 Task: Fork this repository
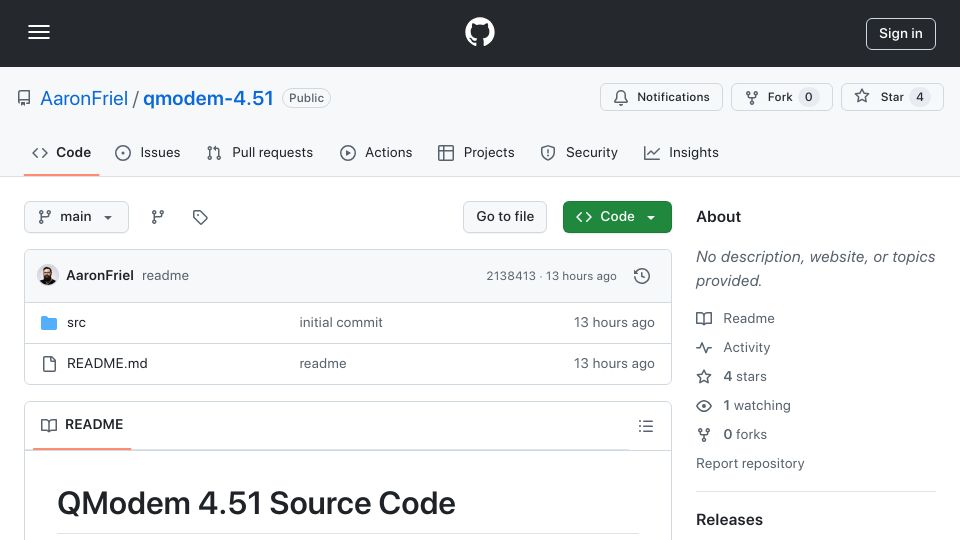tap(782, 97)
